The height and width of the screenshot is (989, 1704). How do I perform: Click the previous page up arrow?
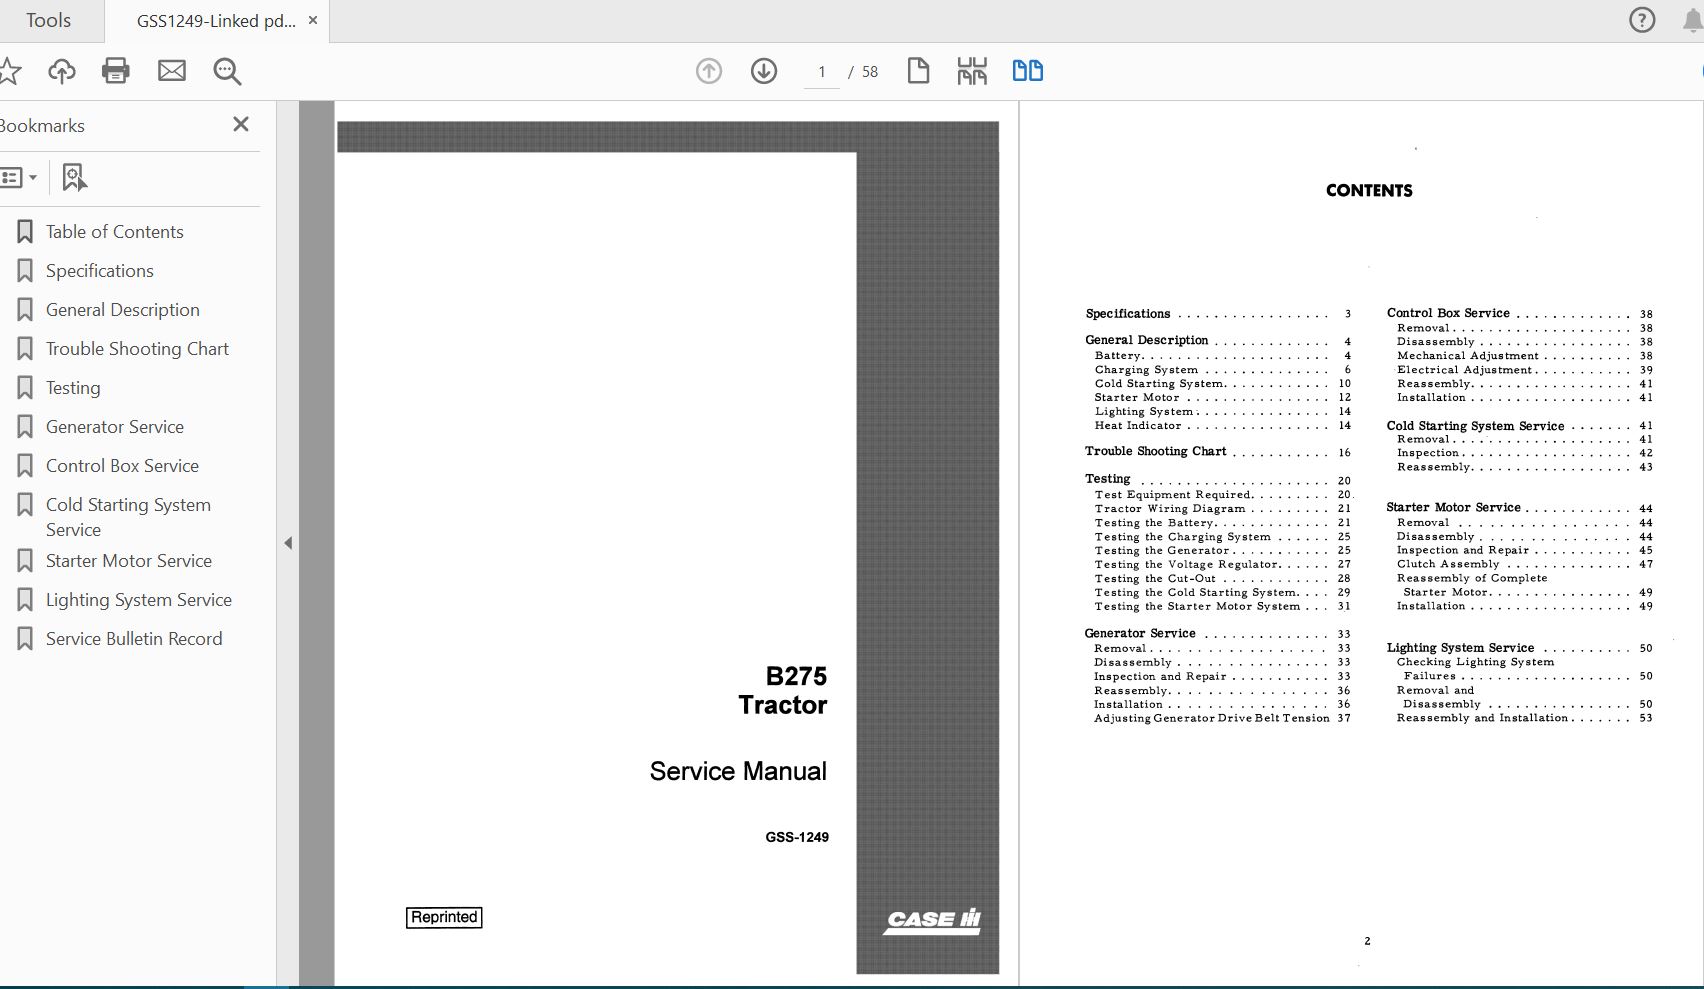(x=708, y=71)
